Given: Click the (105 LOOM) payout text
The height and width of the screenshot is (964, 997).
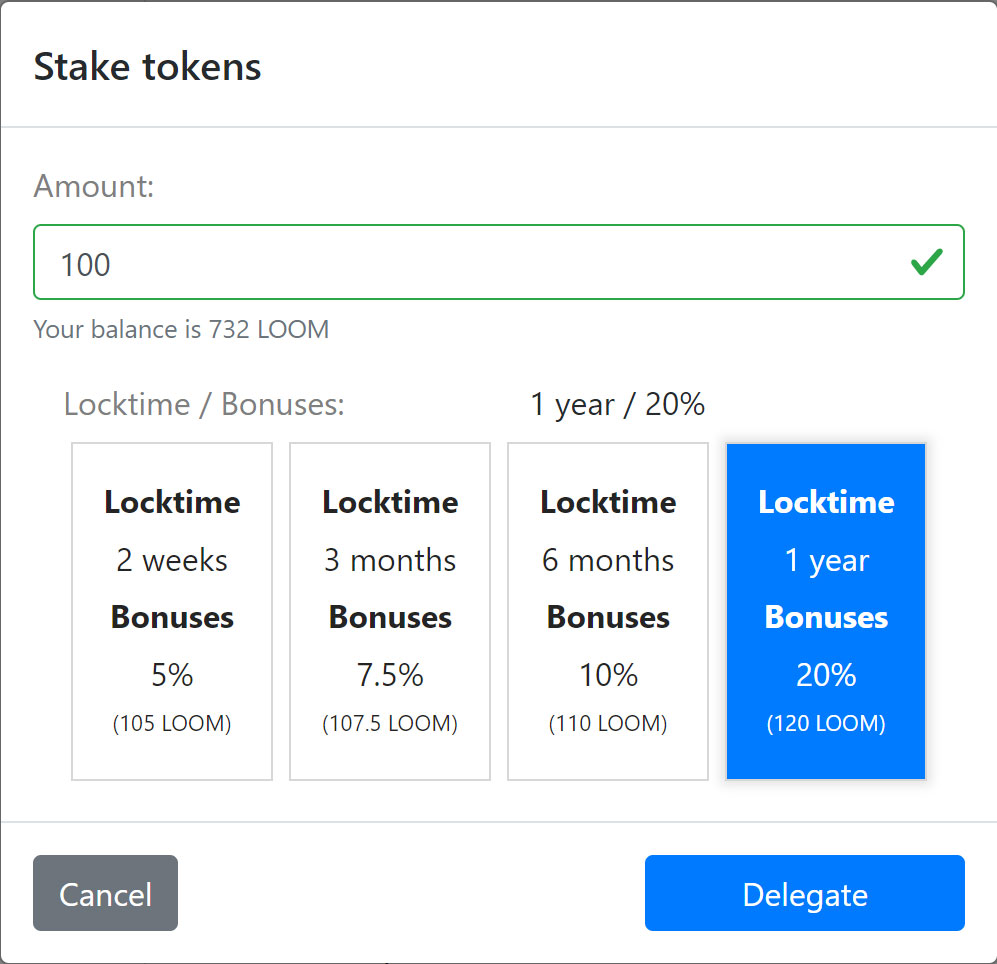Looking at the screenshot, I should click(172, 724).
